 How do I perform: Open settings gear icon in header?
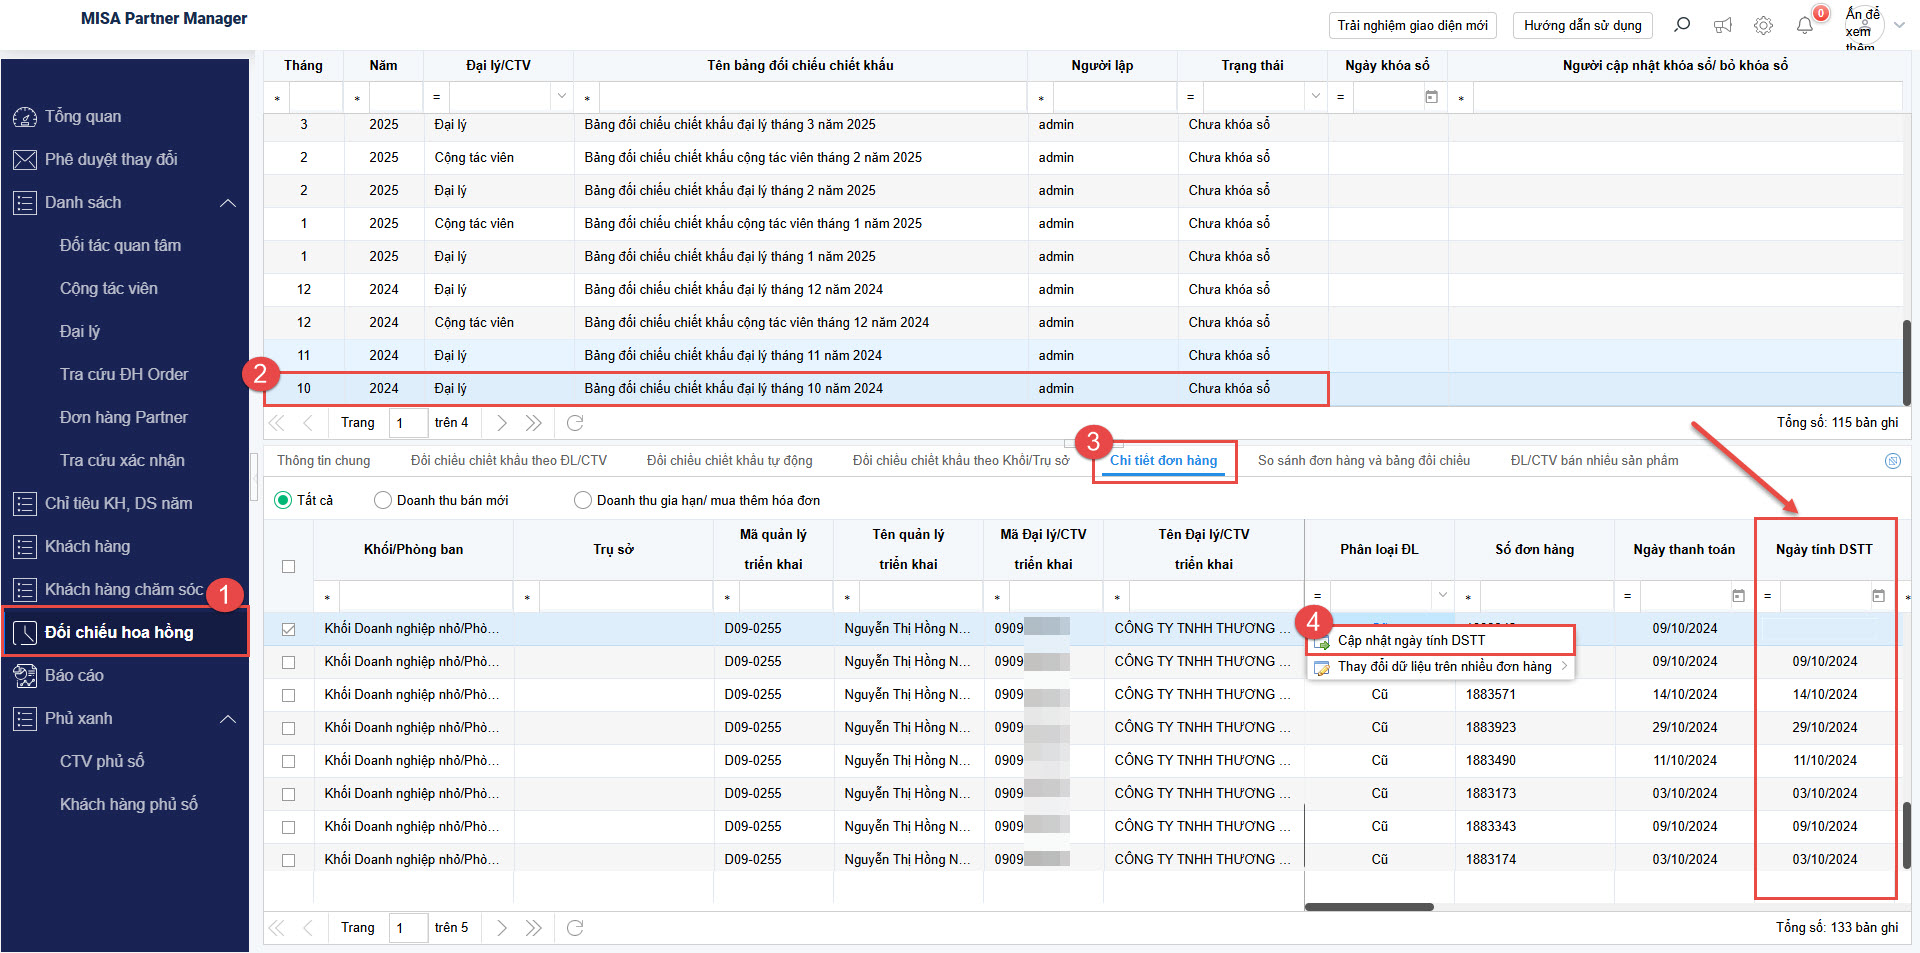pyautogui.click(x=1763, y=25)
